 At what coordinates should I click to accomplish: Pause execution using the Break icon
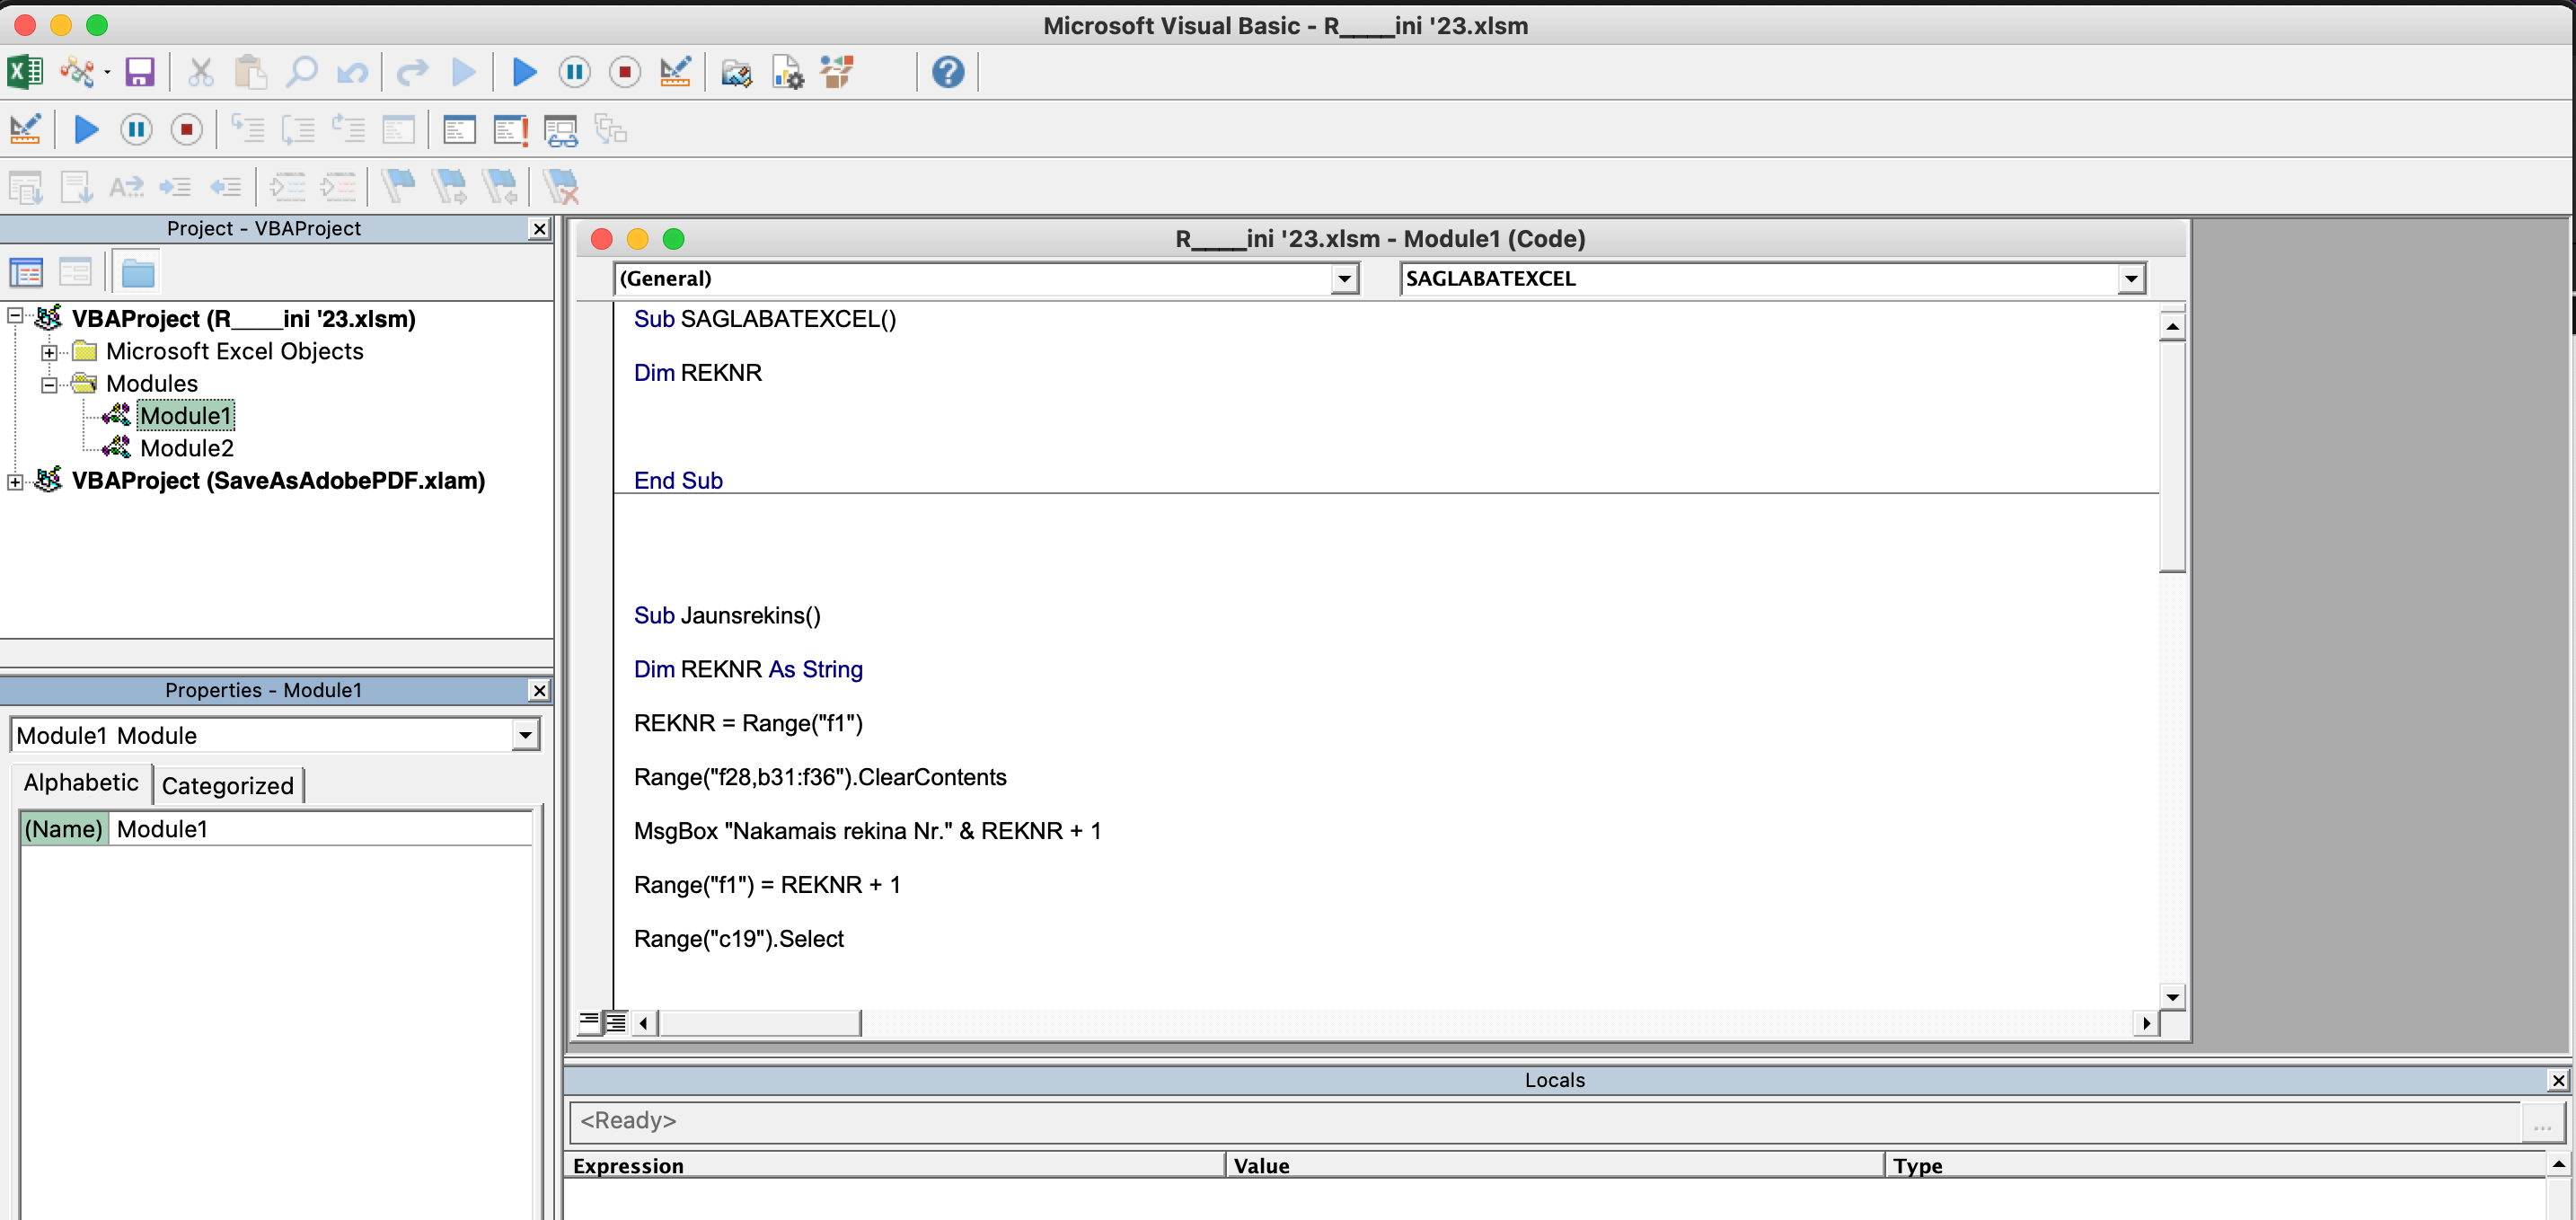[575, 71]
